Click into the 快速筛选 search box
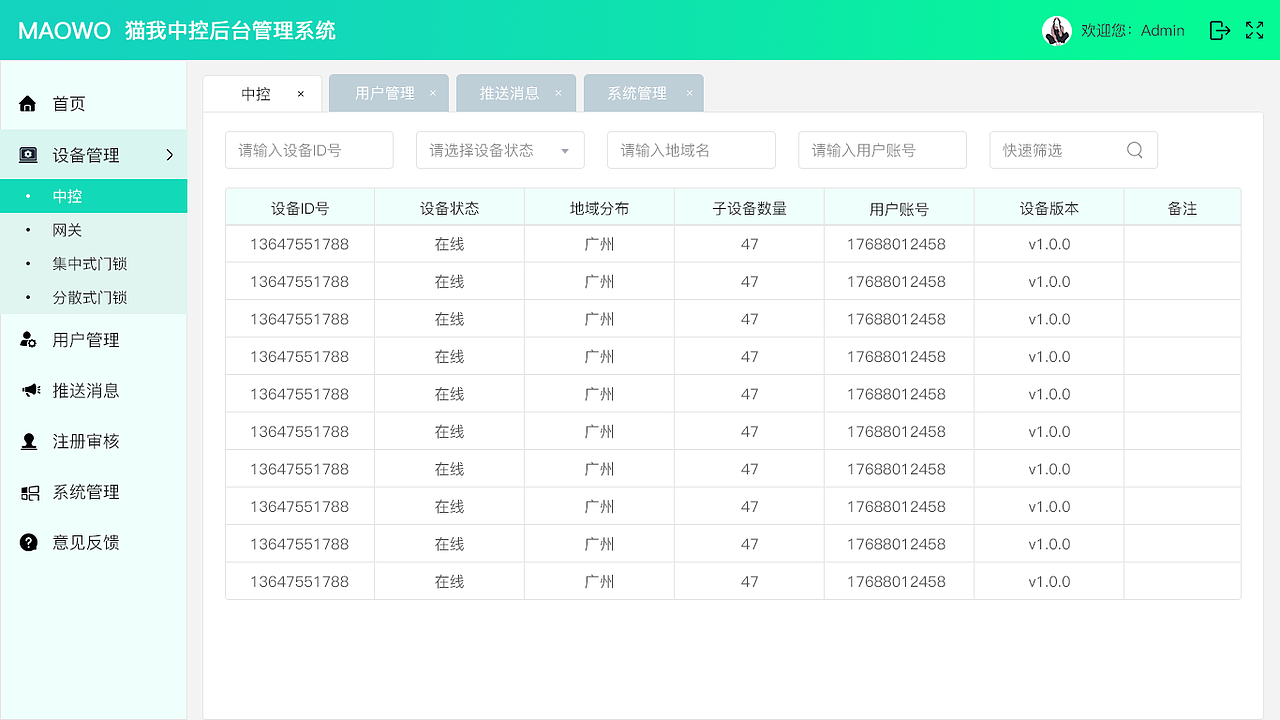Image resolution: width=1280 pixels, height=720 pixels. coord(1074,150)
